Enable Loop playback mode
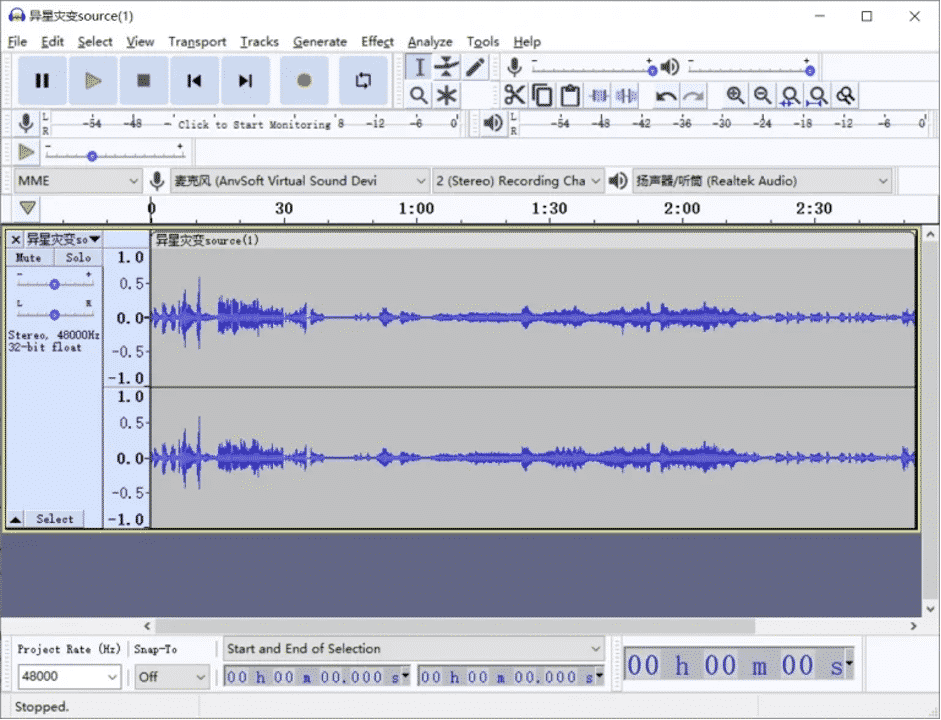 tap(363, 81)
